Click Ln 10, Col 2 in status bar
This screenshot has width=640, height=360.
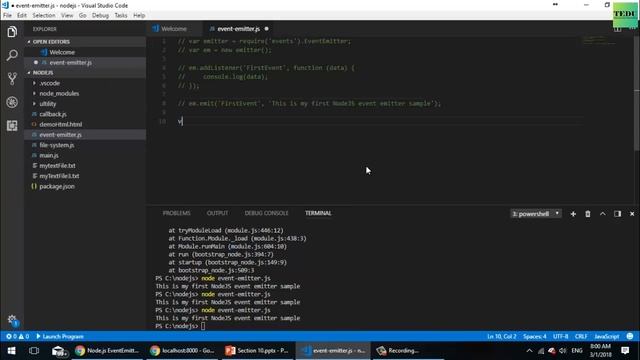click(502, 336)
